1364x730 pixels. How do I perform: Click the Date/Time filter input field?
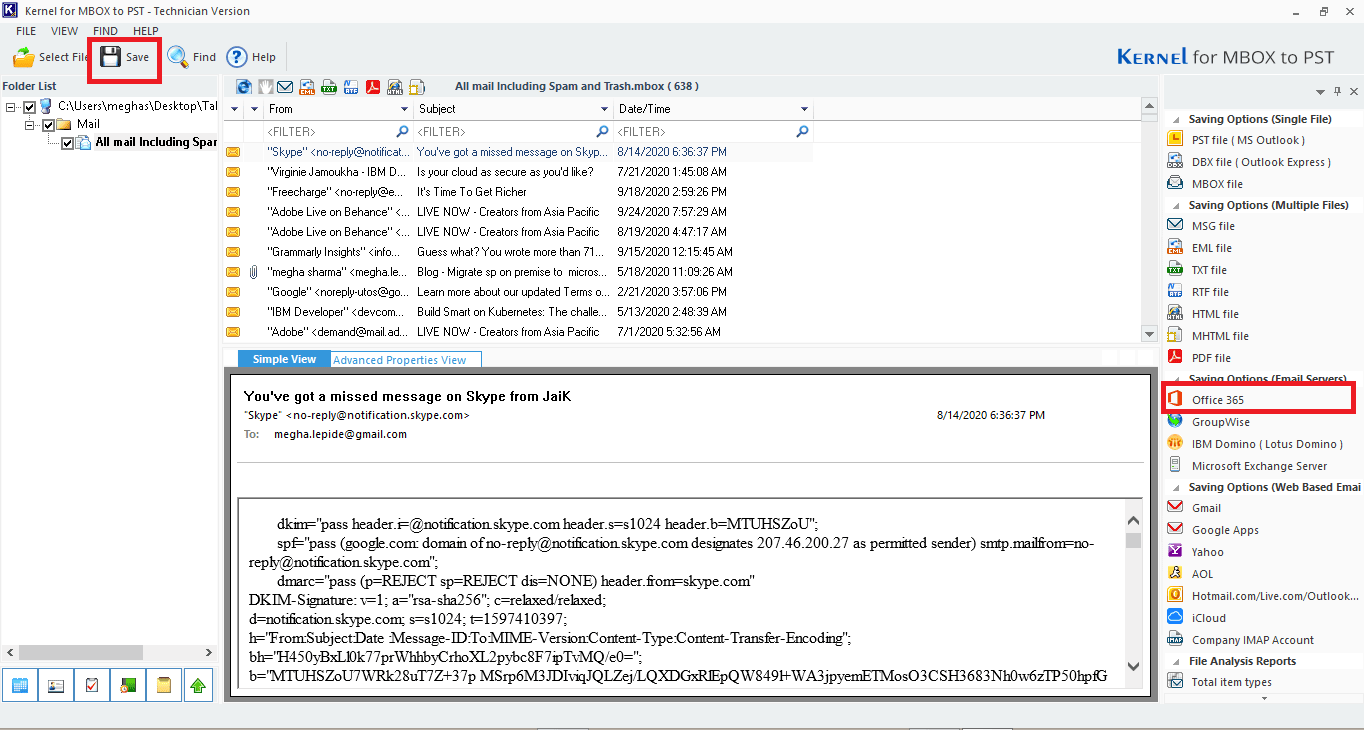pos(713,131)
